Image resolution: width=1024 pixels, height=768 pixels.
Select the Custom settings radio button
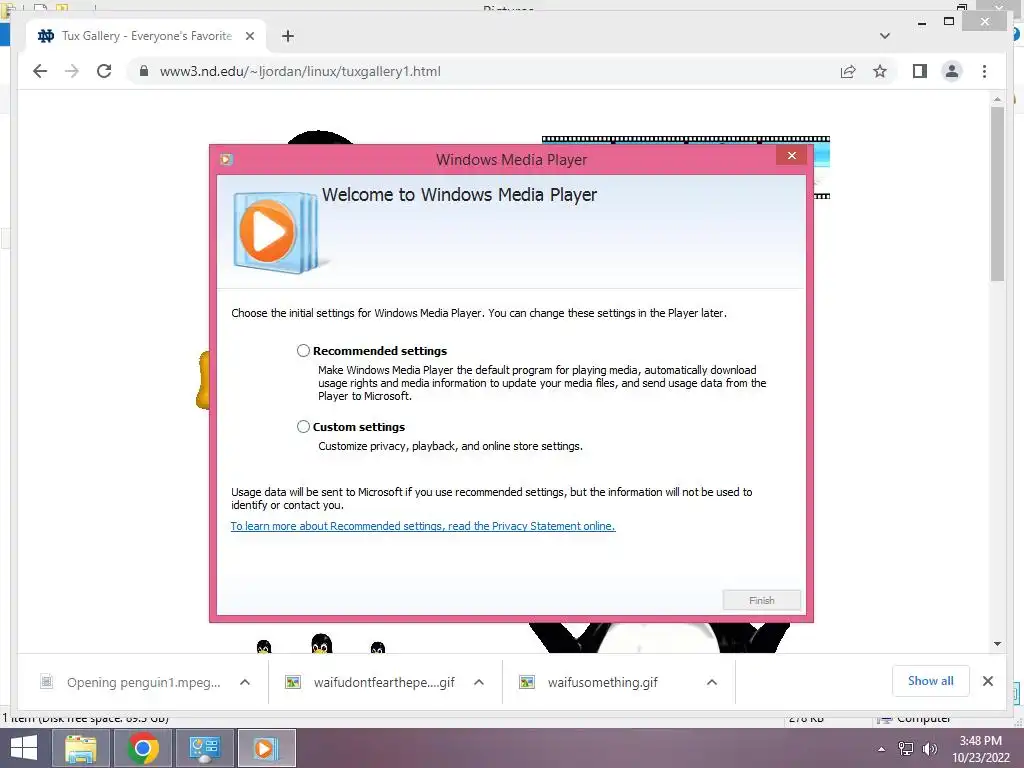tap(303, 426)
